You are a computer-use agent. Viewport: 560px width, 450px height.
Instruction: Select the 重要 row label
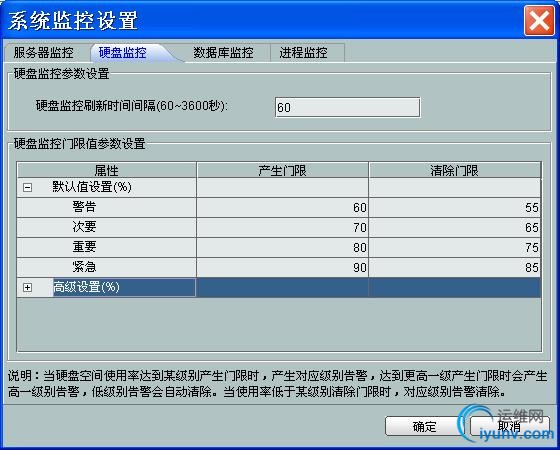(x=84, y=247)
